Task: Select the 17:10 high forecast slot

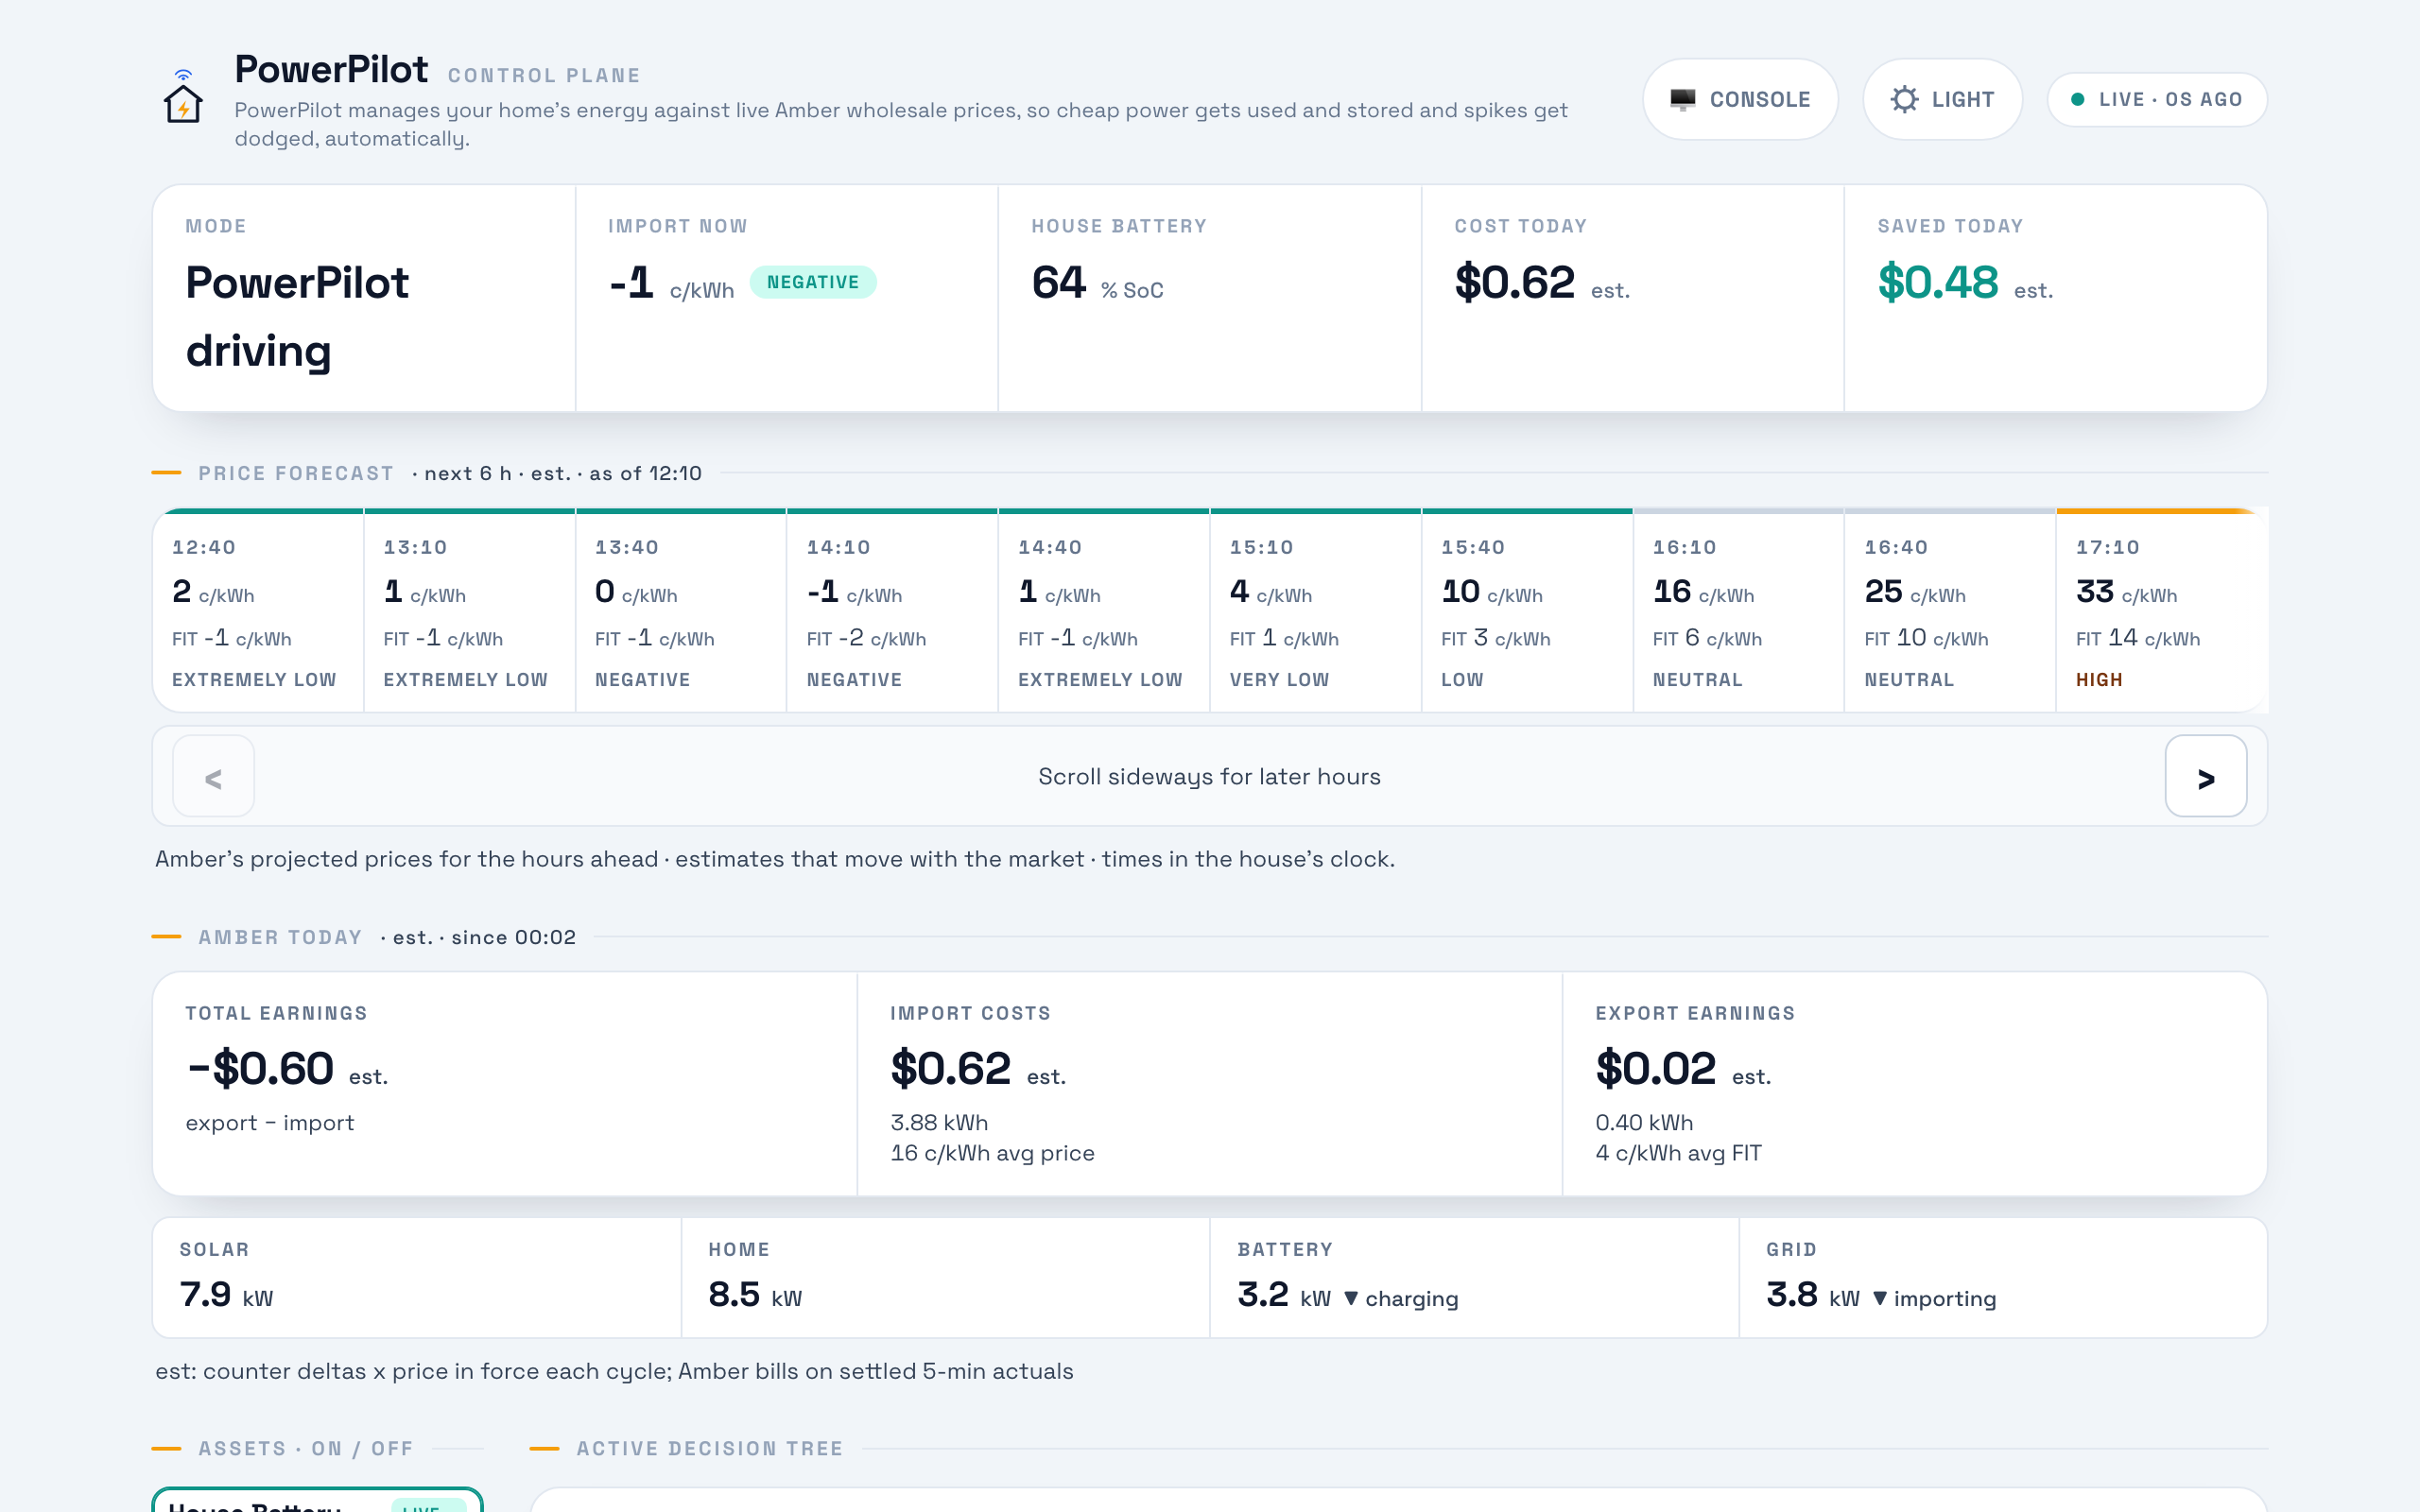Action: coord(2162,611)
